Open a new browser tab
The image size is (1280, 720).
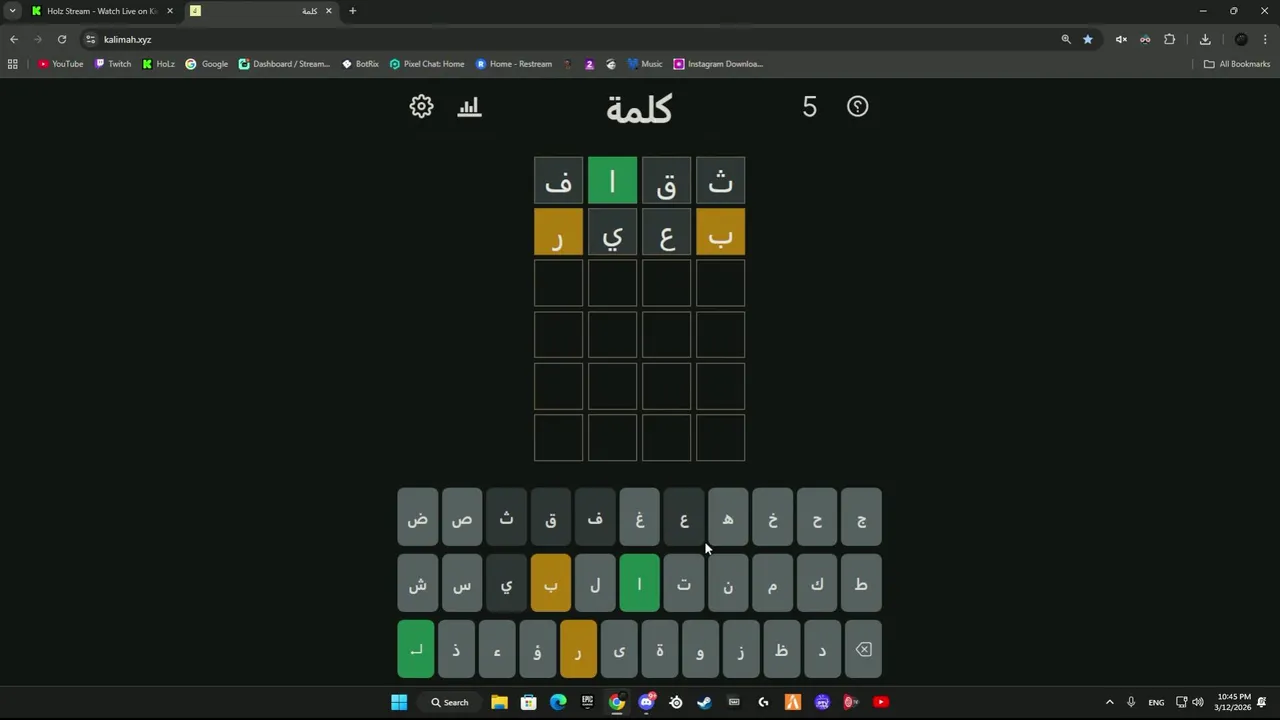point(352,11)
